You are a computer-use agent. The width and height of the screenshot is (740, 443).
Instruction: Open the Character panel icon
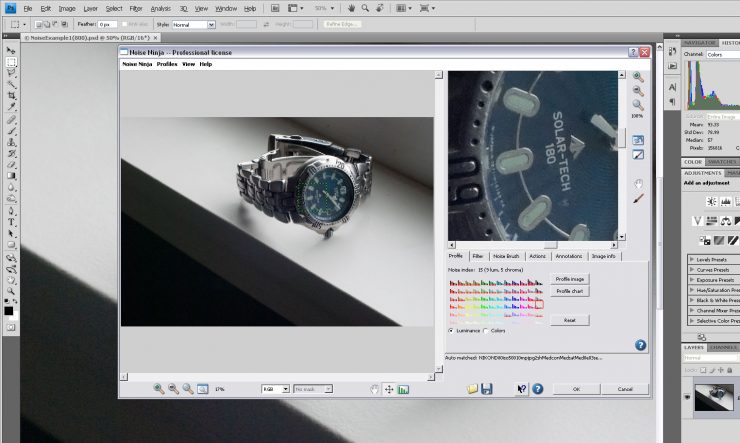coord(673,87)
